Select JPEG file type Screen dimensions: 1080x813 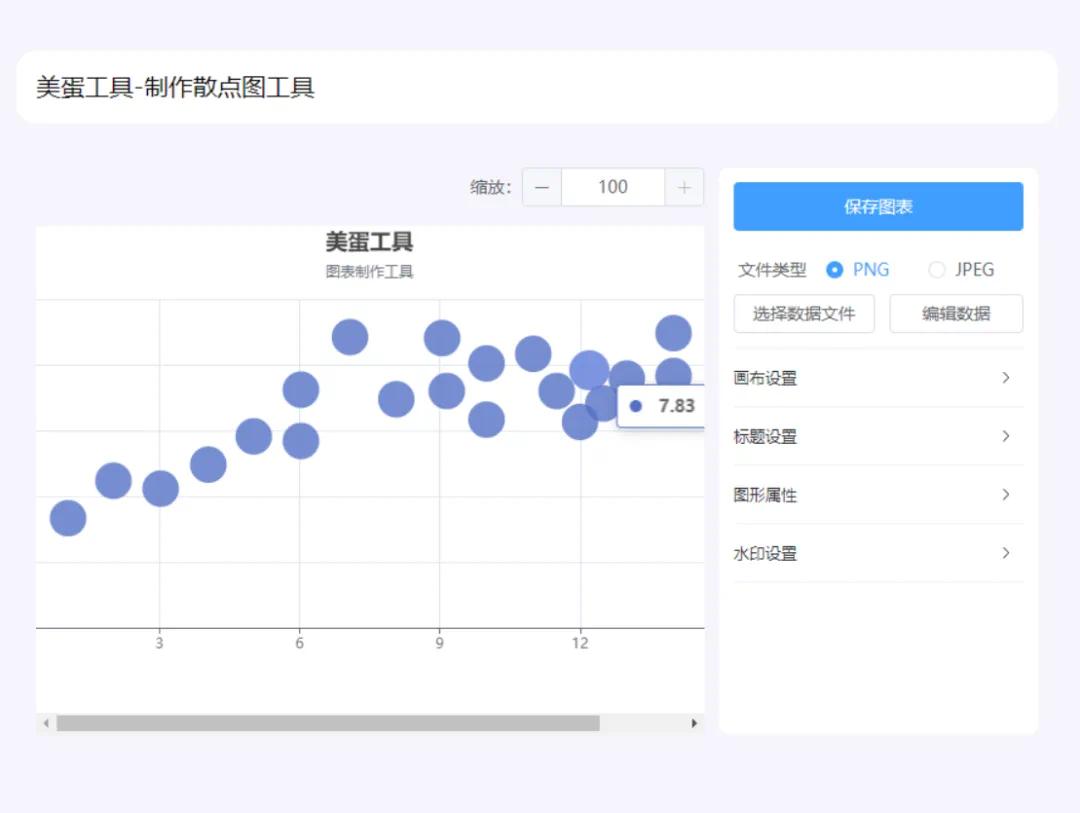click(x=937, y=270)
